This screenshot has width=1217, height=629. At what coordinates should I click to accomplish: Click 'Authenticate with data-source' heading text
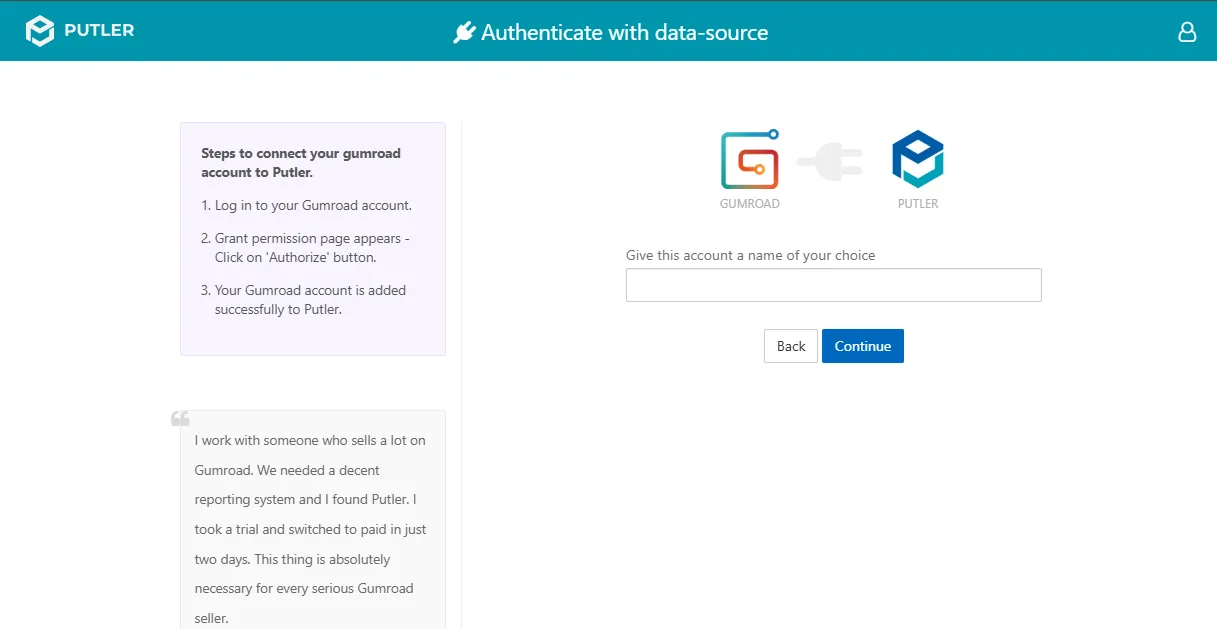[x=625, y=33]
